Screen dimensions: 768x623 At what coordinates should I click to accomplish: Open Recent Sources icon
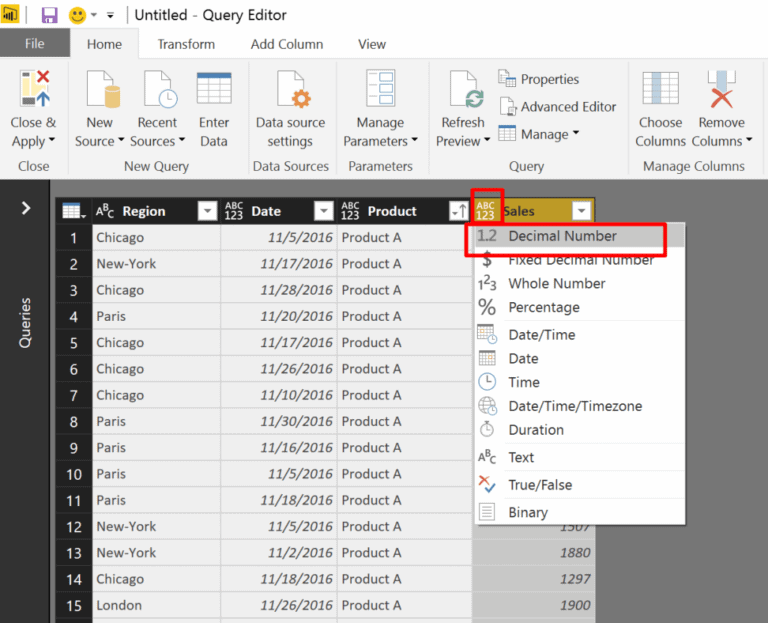point(158,90)
